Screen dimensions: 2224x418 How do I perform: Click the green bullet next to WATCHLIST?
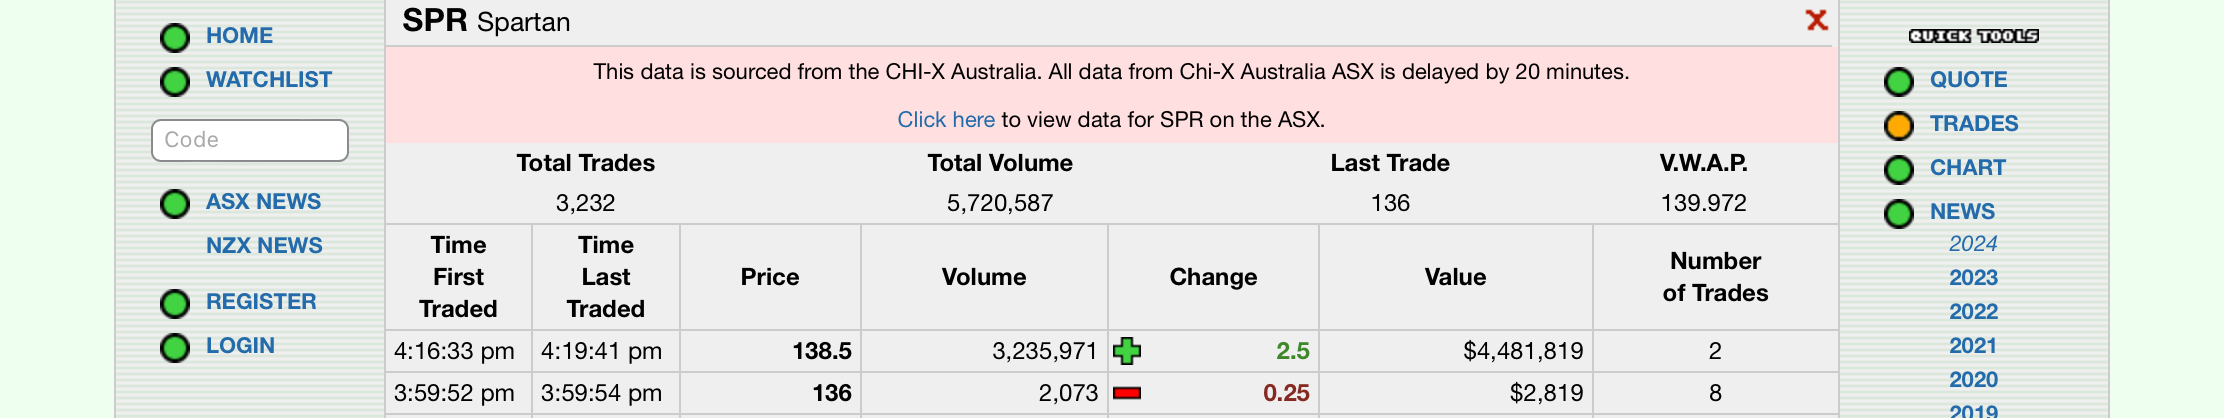pyautogui.click(x=175, y=82)
